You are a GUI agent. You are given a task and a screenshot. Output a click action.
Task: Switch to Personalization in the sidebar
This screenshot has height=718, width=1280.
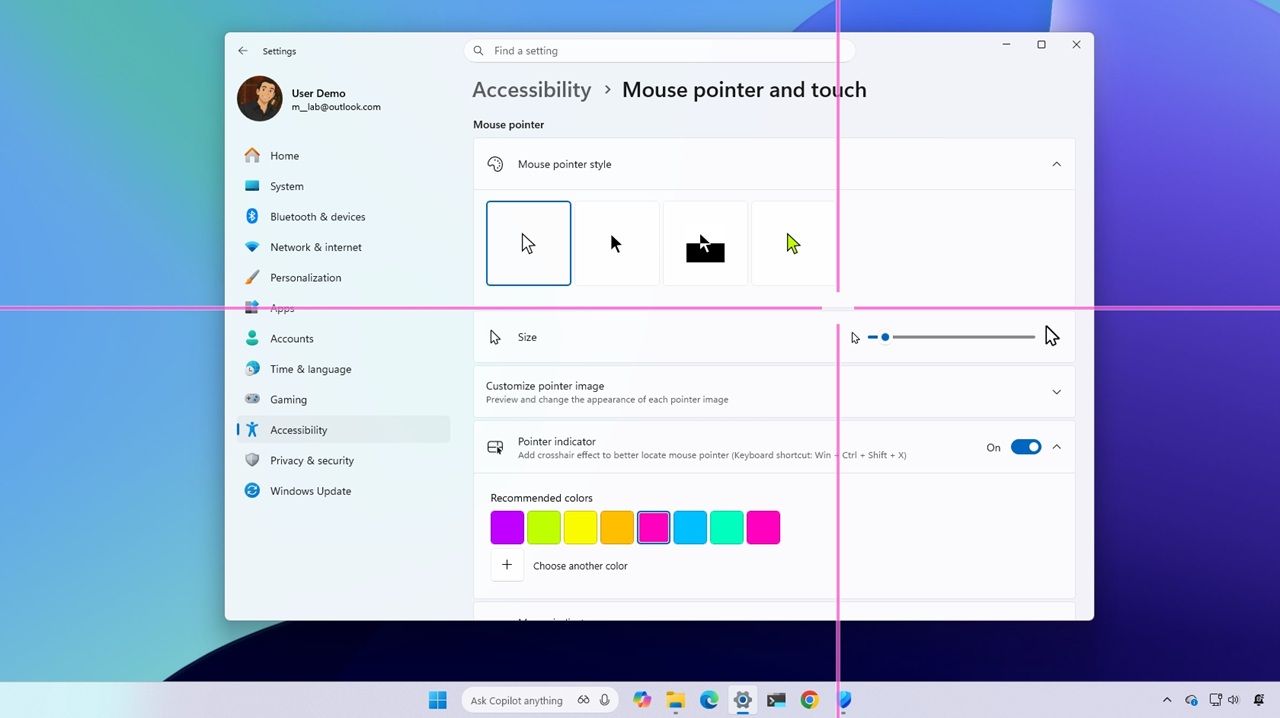pos(305,277)
